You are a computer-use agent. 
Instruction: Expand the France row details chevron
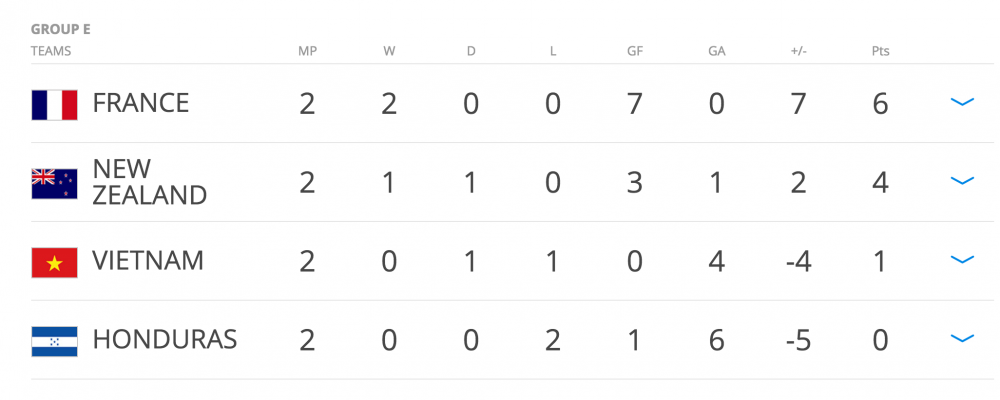pos(961,102)
